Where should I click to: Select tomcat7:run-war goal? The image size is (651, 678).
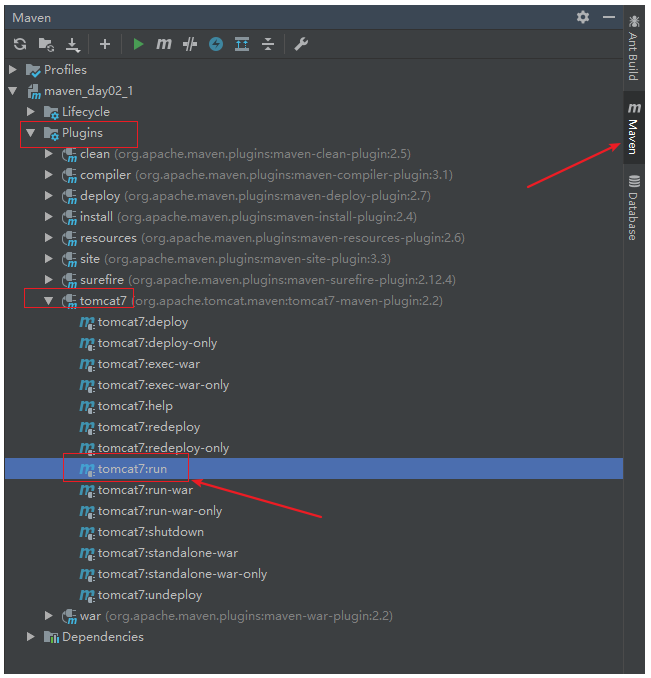(145, 489)
